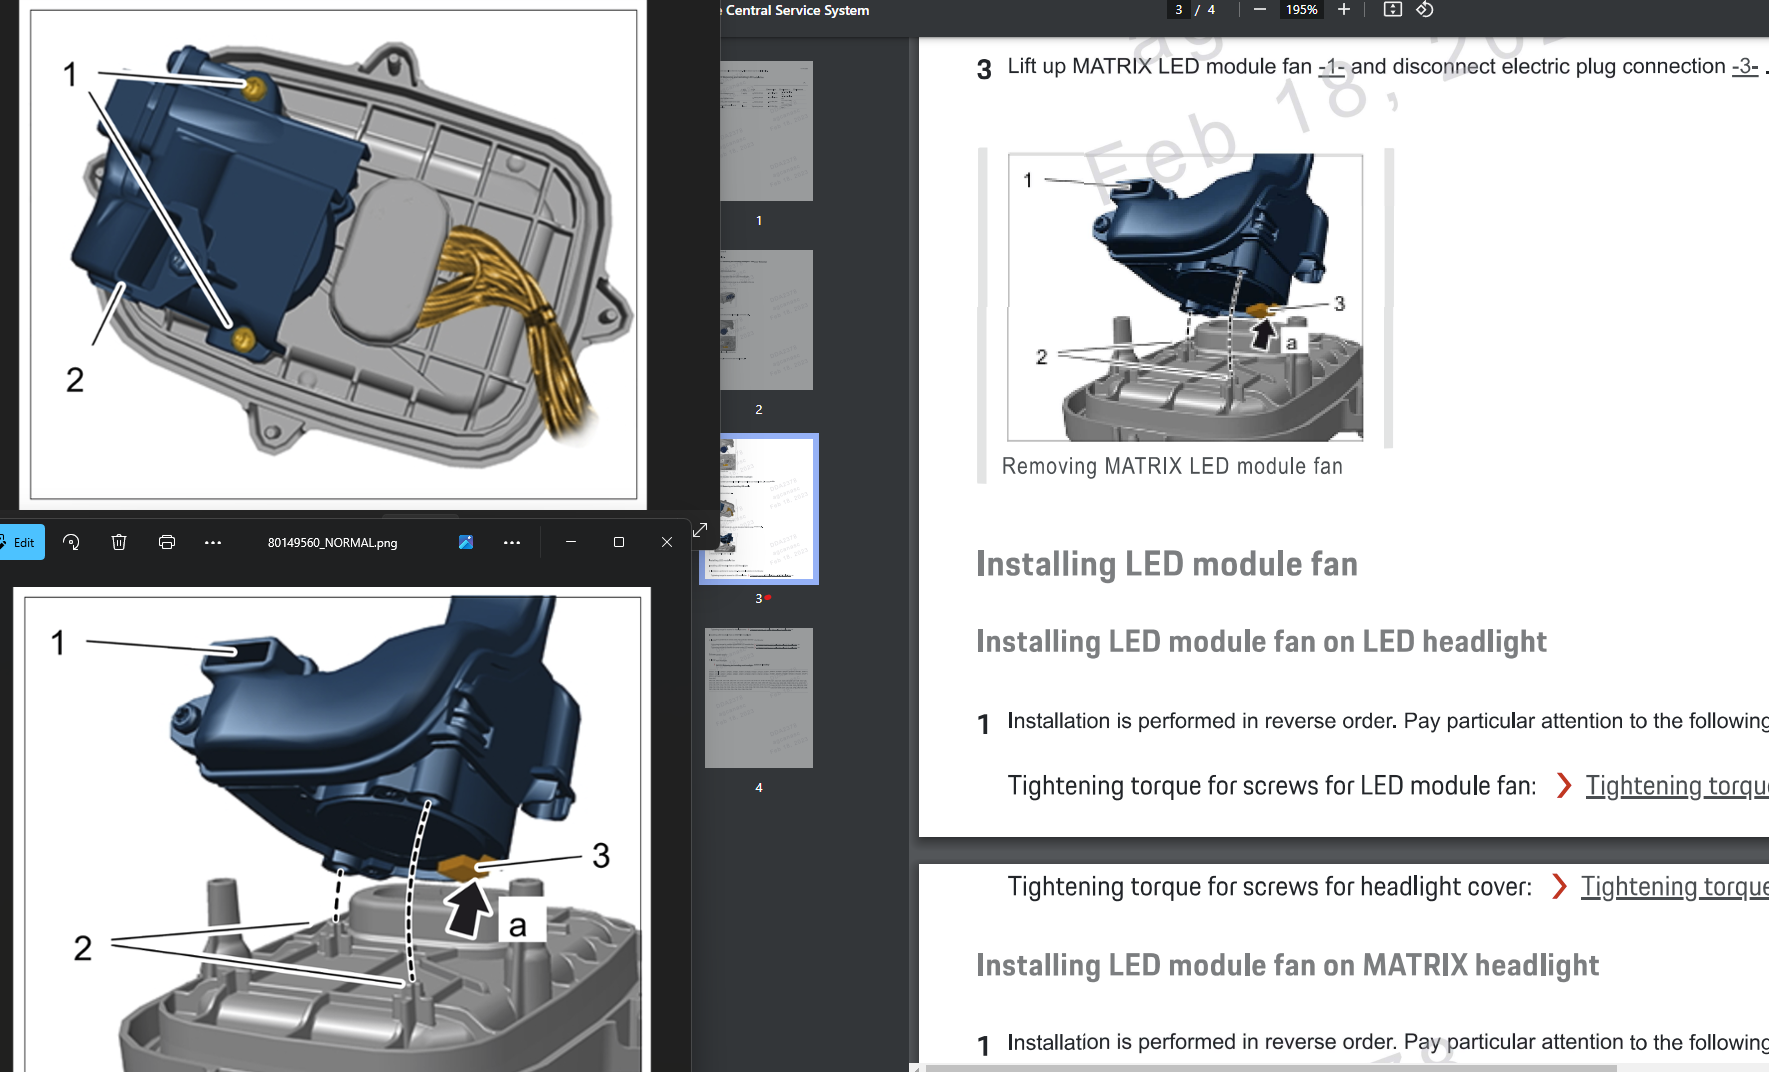Open the right three-dot menu near minimize

pos(512,542)
